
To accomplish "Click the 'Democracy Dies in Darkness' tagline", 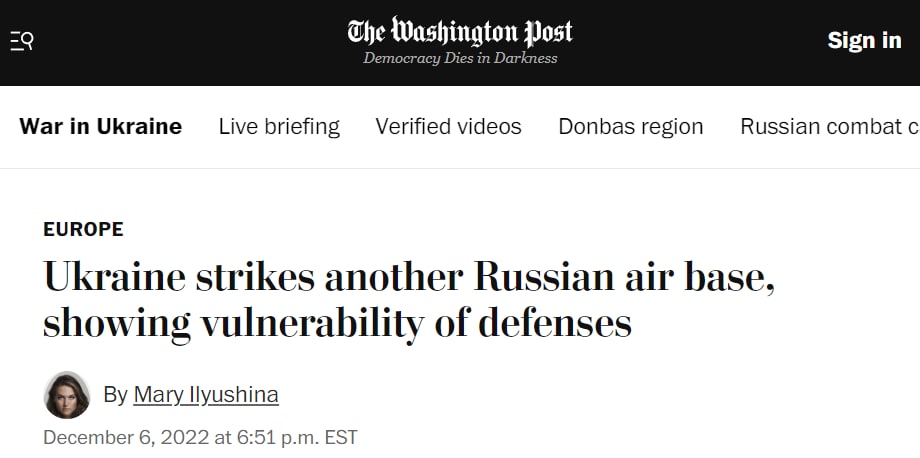I will 460,58.
